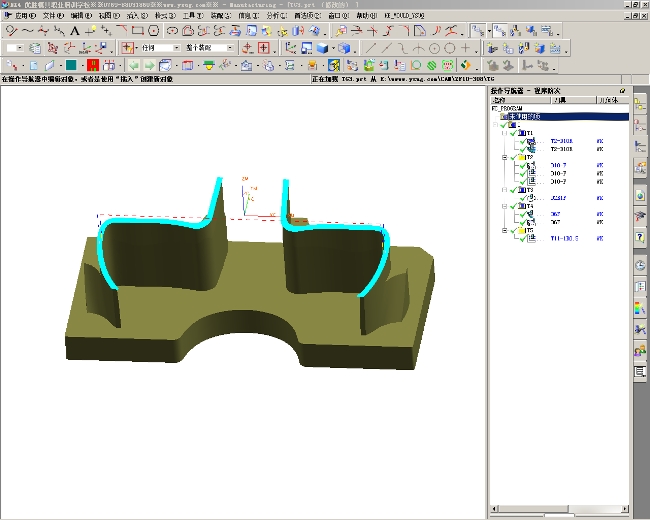This screenshot has width=650, height=520.
Task: Select the T11-130.5 operation row
Action: tap(565, 240)
